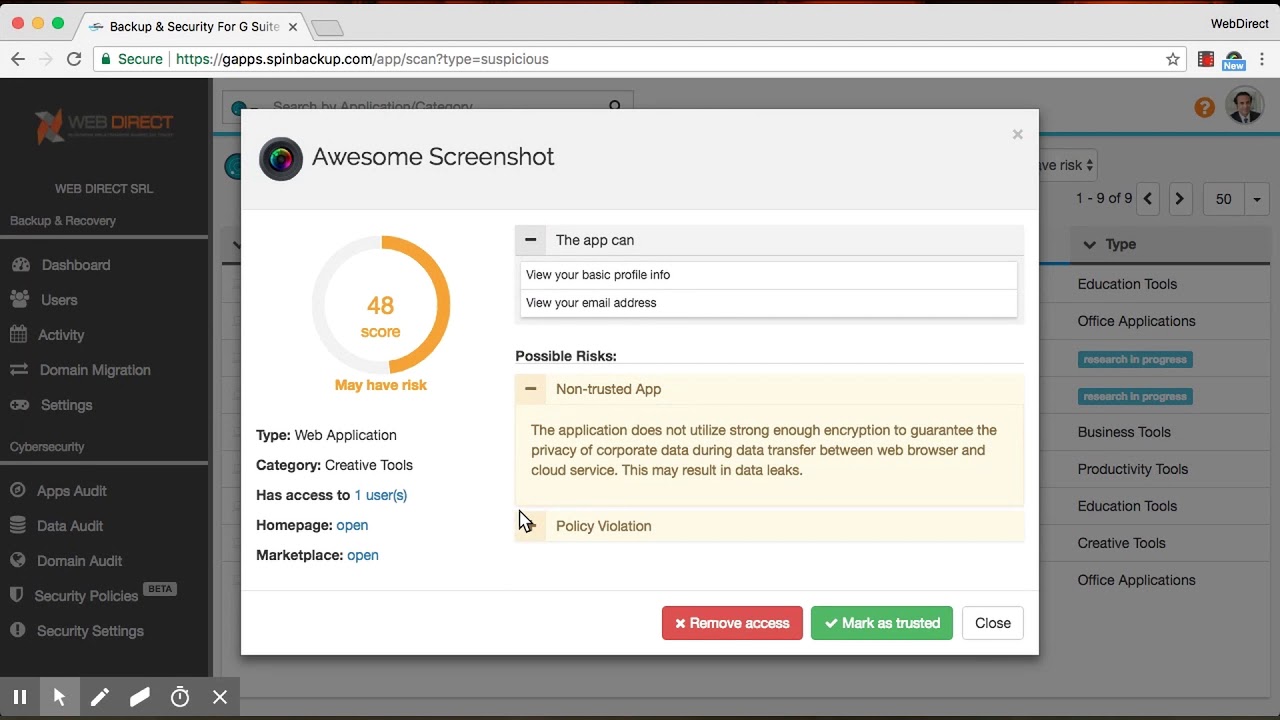
Task: Open Settings in the sidebar
Action: coord(66,405)
